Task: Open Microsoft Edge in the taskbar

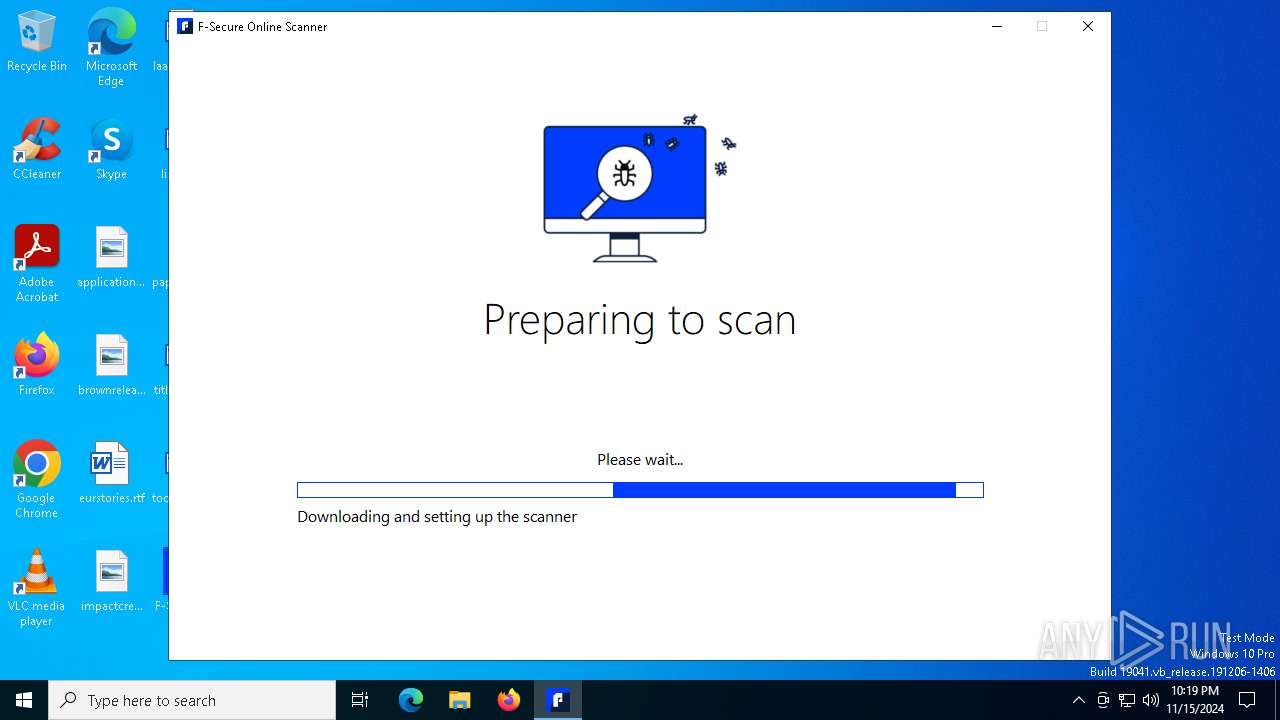Action: pyautogui.click(x=411, y=700)
